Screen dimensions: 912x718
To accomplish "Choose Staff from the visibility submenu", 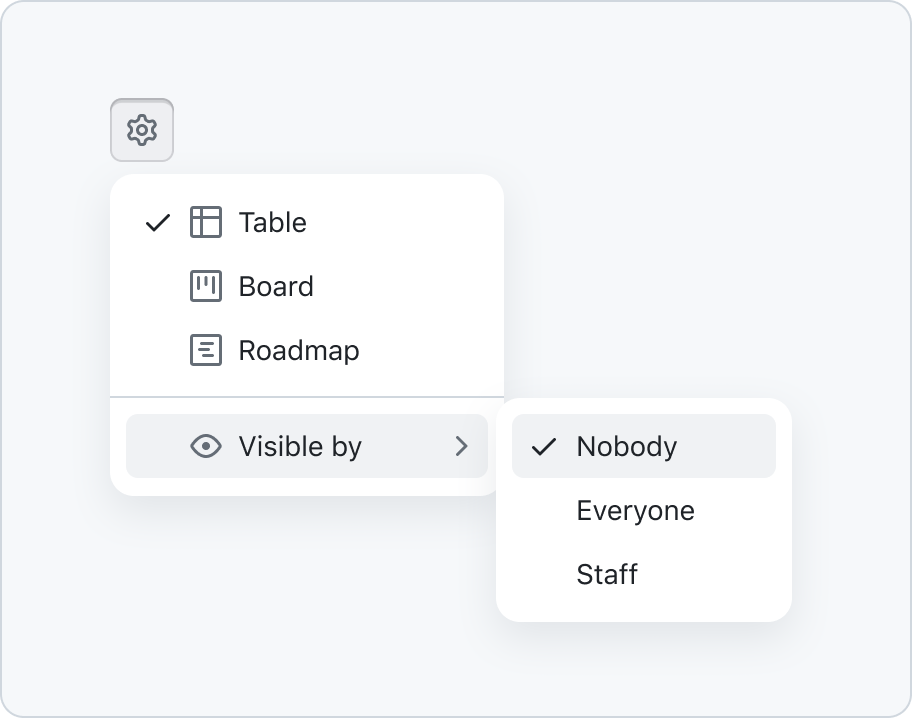I will click(x=644, y=574).
